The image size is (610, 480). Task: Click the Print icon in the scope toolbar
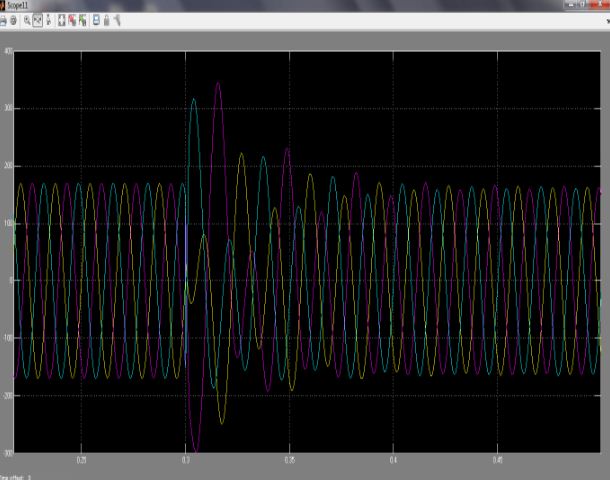(3, 21)
